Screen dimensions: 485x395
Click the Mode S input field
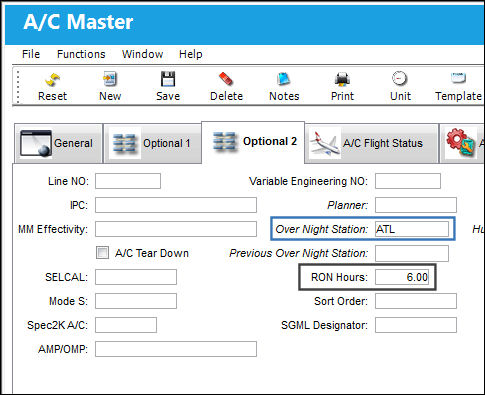(136, 301)
